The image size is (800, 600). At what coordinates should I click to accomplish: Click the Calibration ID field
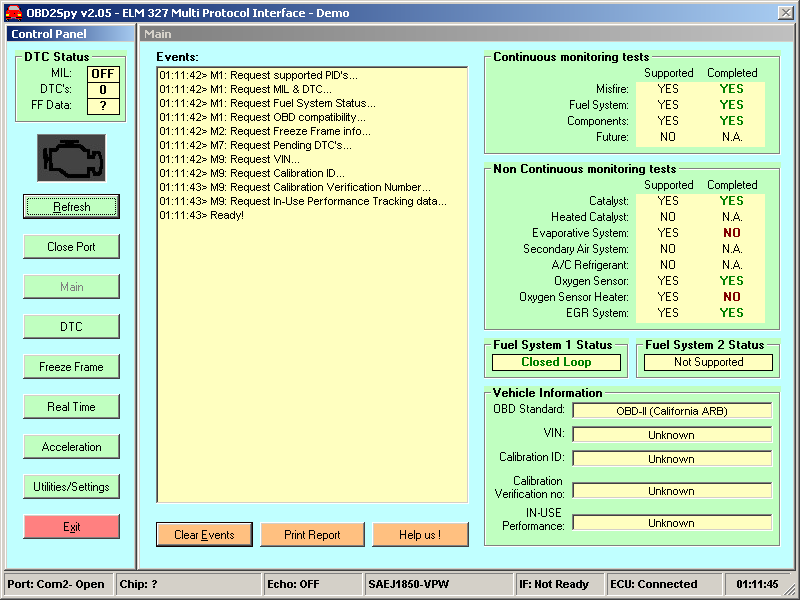[672, 459]
